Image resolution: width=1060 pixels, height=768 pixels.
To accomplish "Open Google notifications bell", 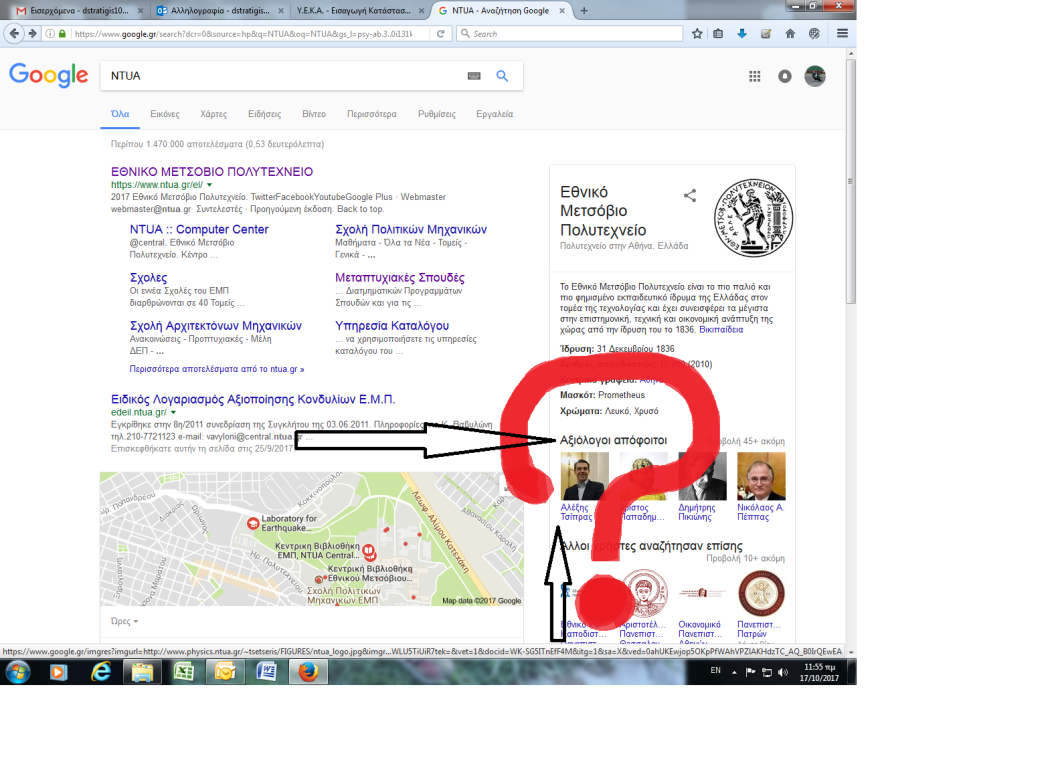I will coord(784,76).
